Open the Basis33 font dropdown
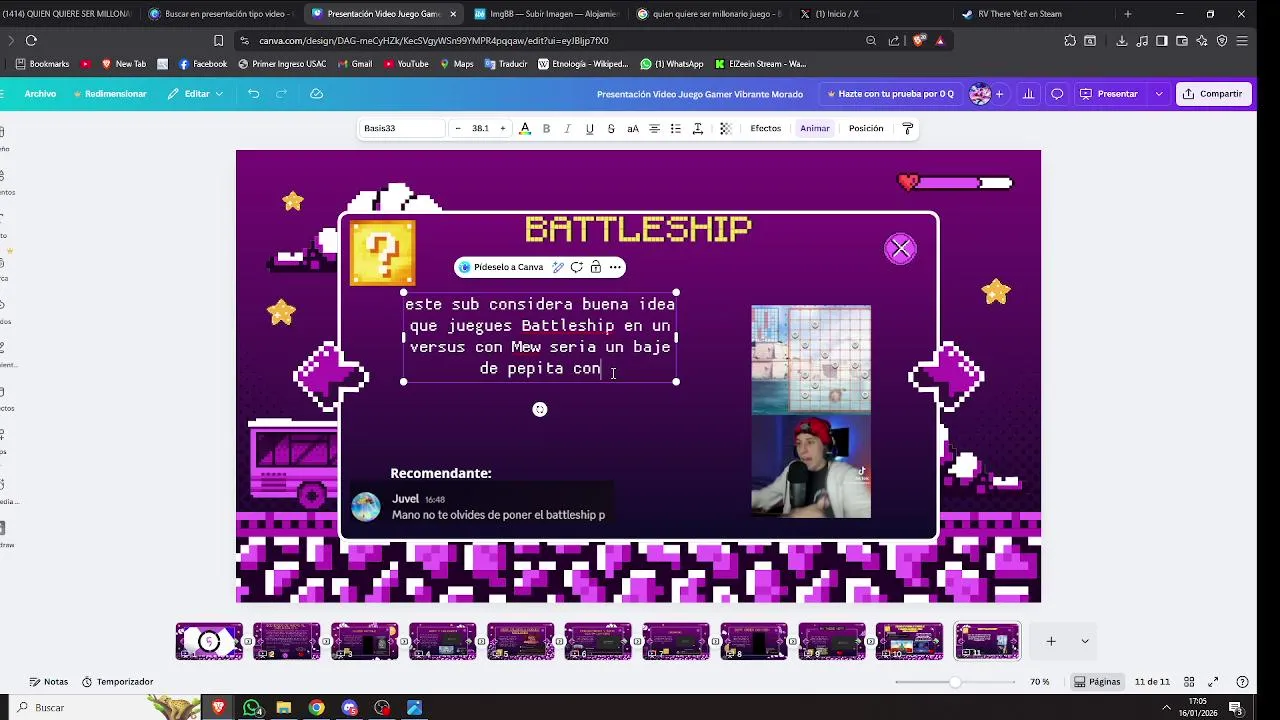 pyautogui.click(x=402, y=128)
